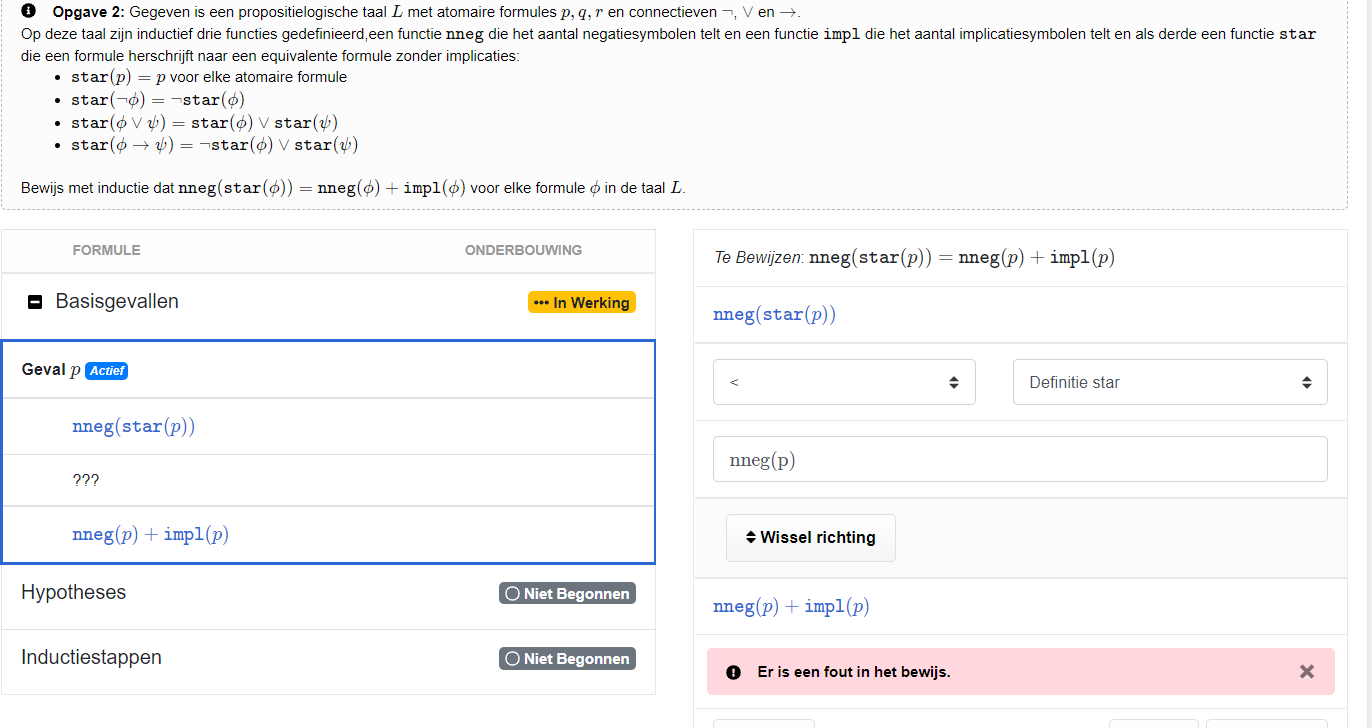This screenshot has width=1372, height=728.
Task: Click the FORMULE column header
Action: coord(106,250)
